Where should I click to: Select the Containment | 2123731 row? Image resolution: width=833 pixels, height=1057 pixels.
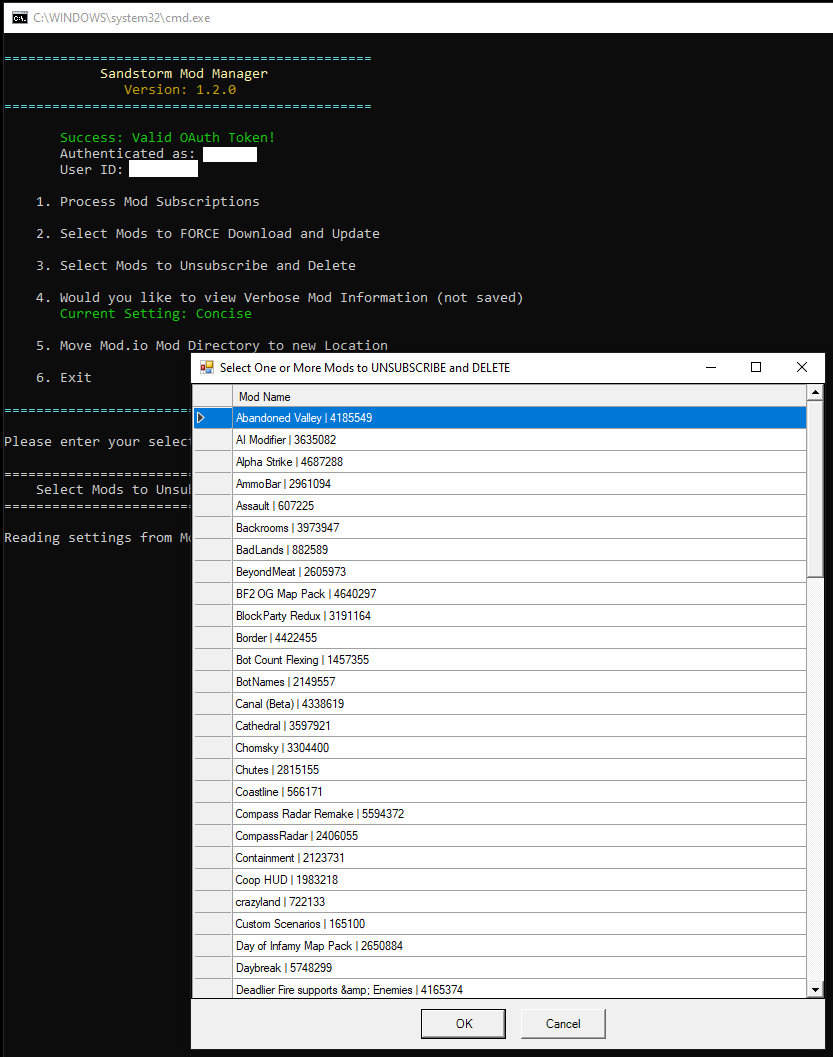coord(519,858)
